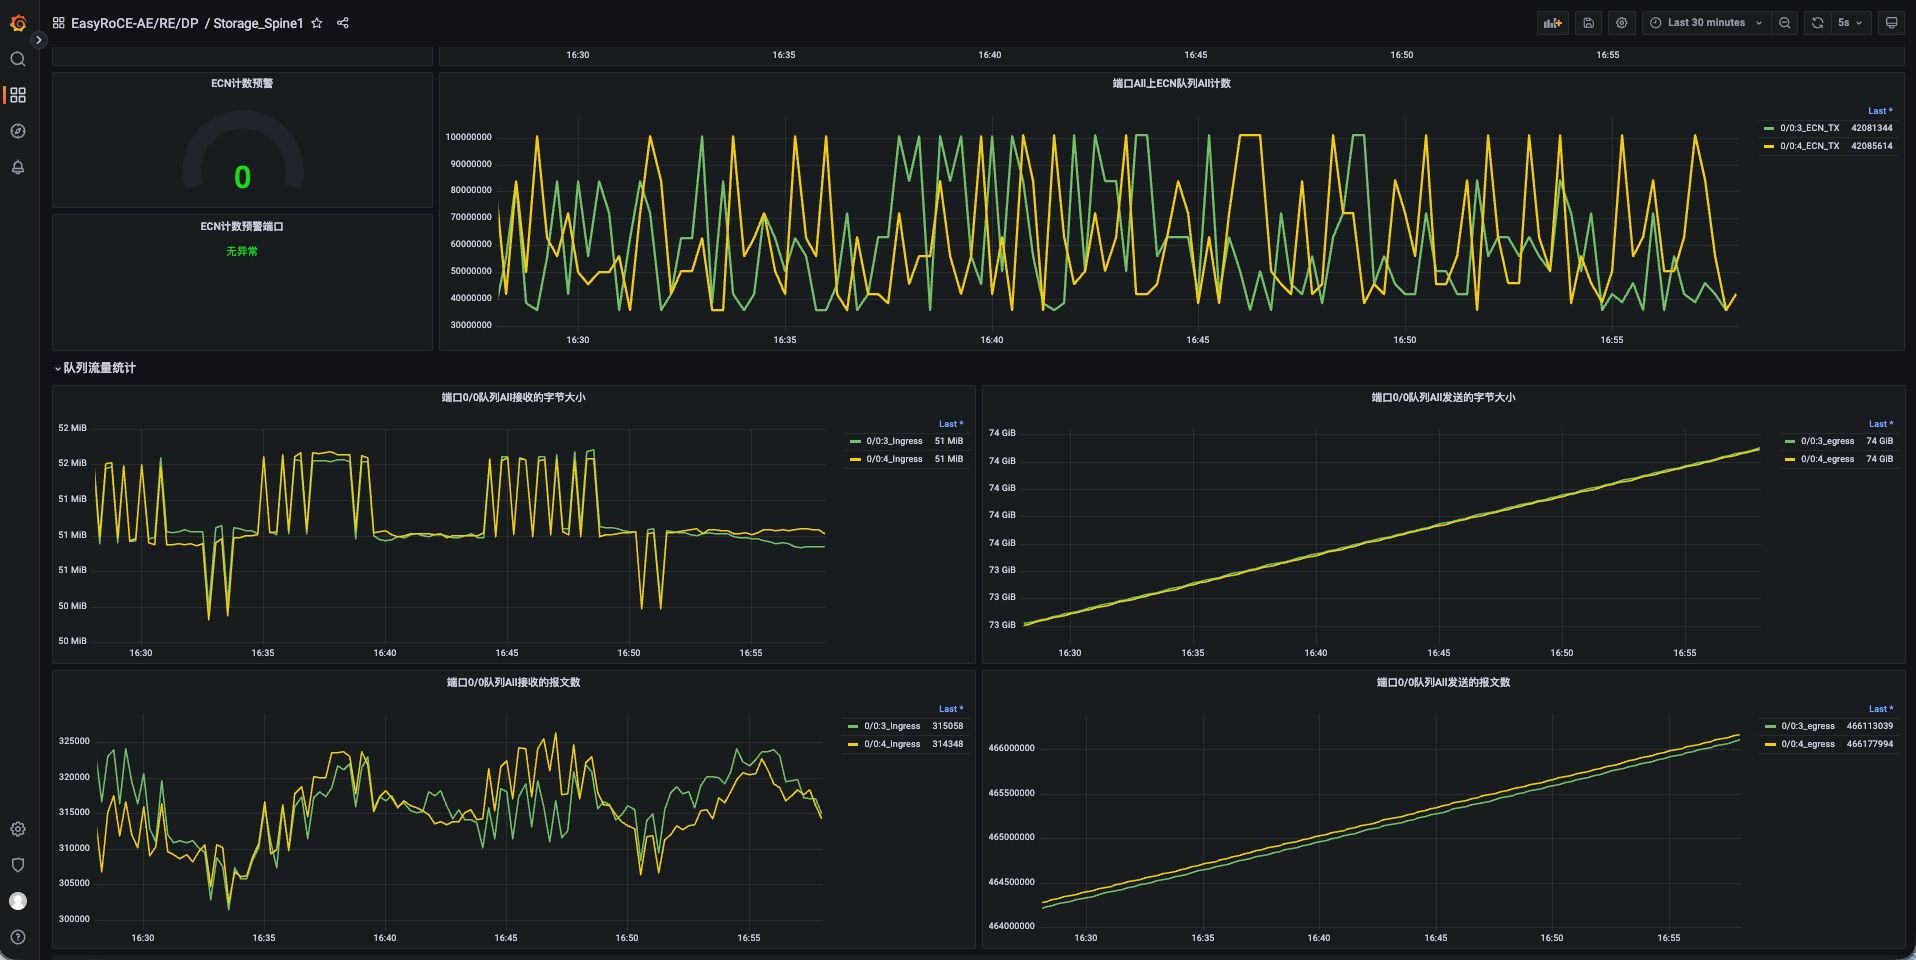Open the Explore compass icon

click(18, 131)
